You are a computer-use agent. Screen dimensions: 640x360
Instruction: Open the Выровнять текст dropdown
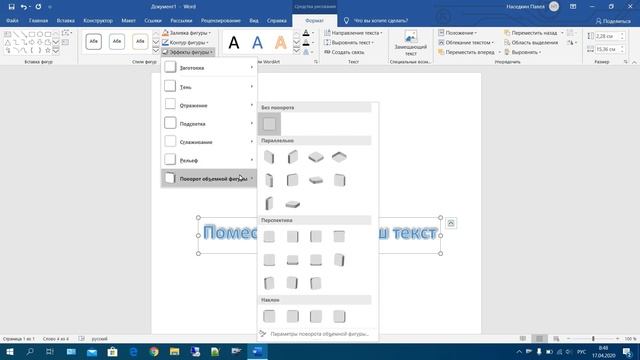(349, 42)
